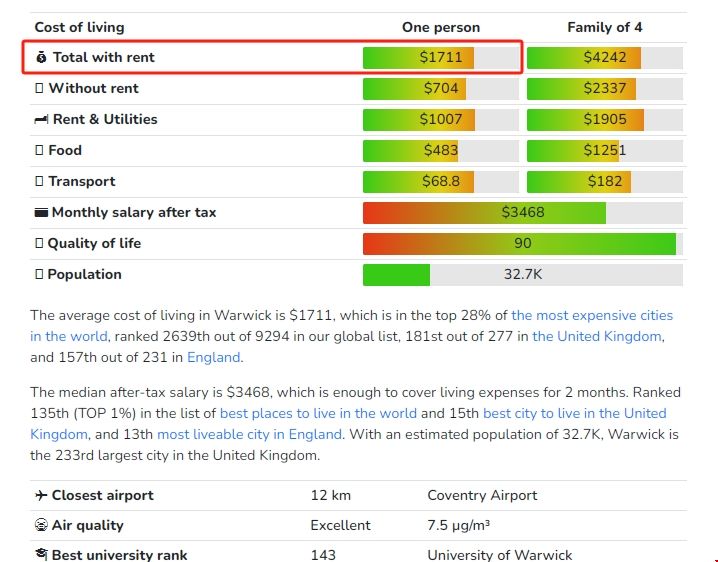Click the graduation cap icon for Best university rank

click(x=41, y=555)
